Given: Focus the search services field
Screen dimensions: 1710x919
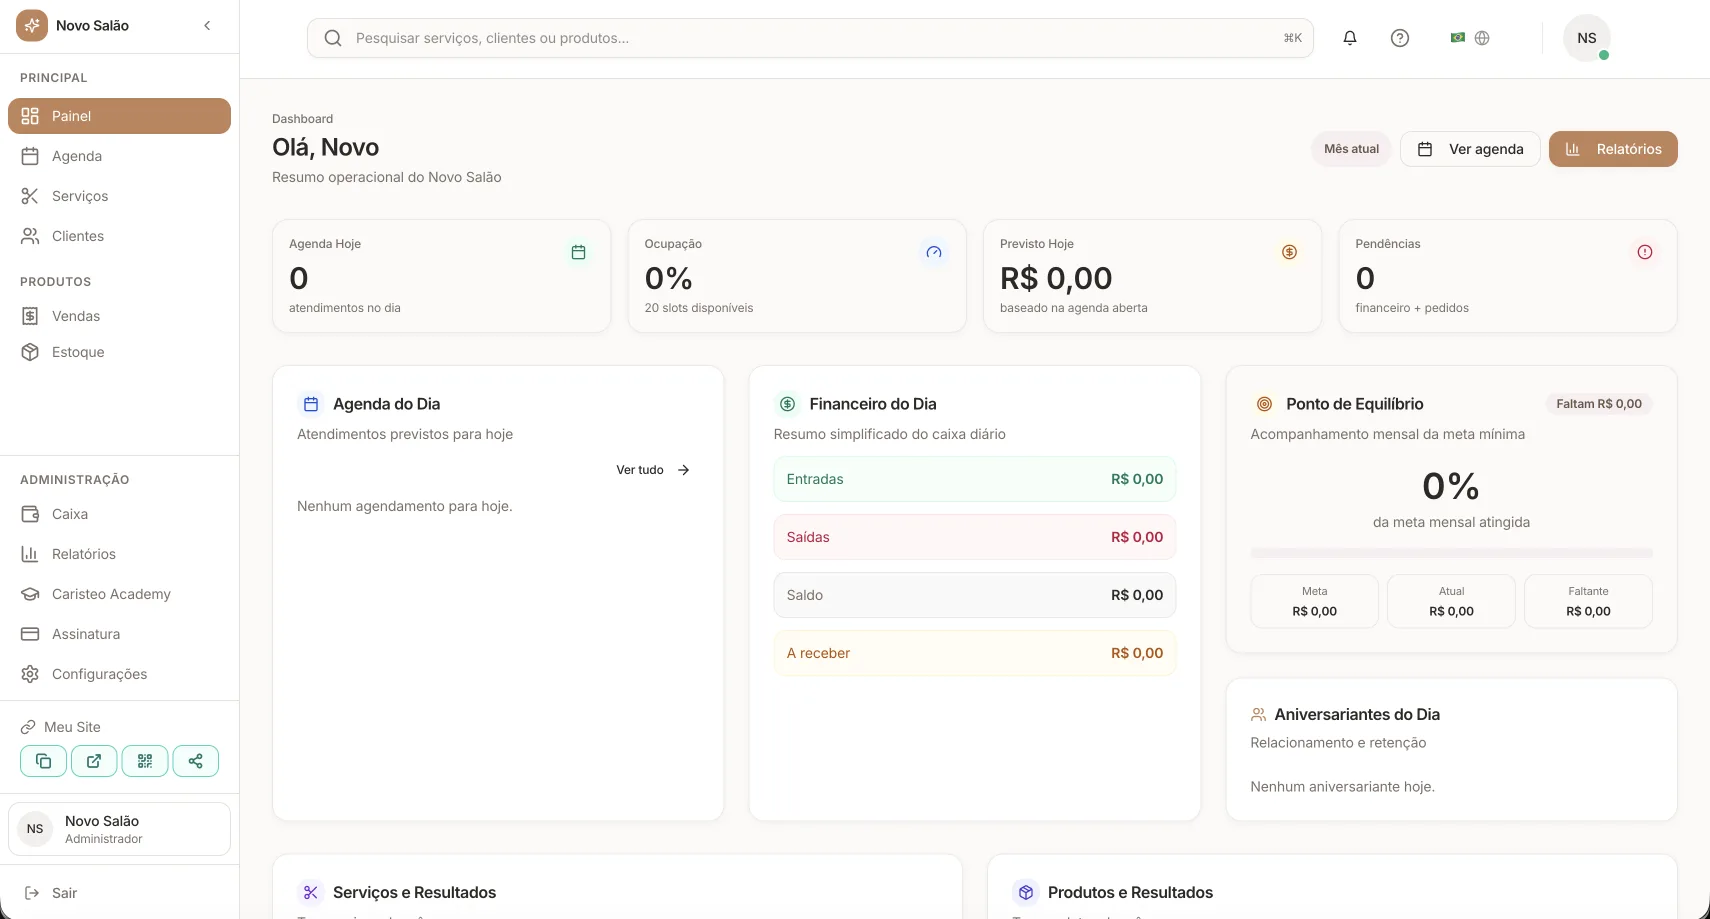Looking at the screenshot, I should point(810,38).
